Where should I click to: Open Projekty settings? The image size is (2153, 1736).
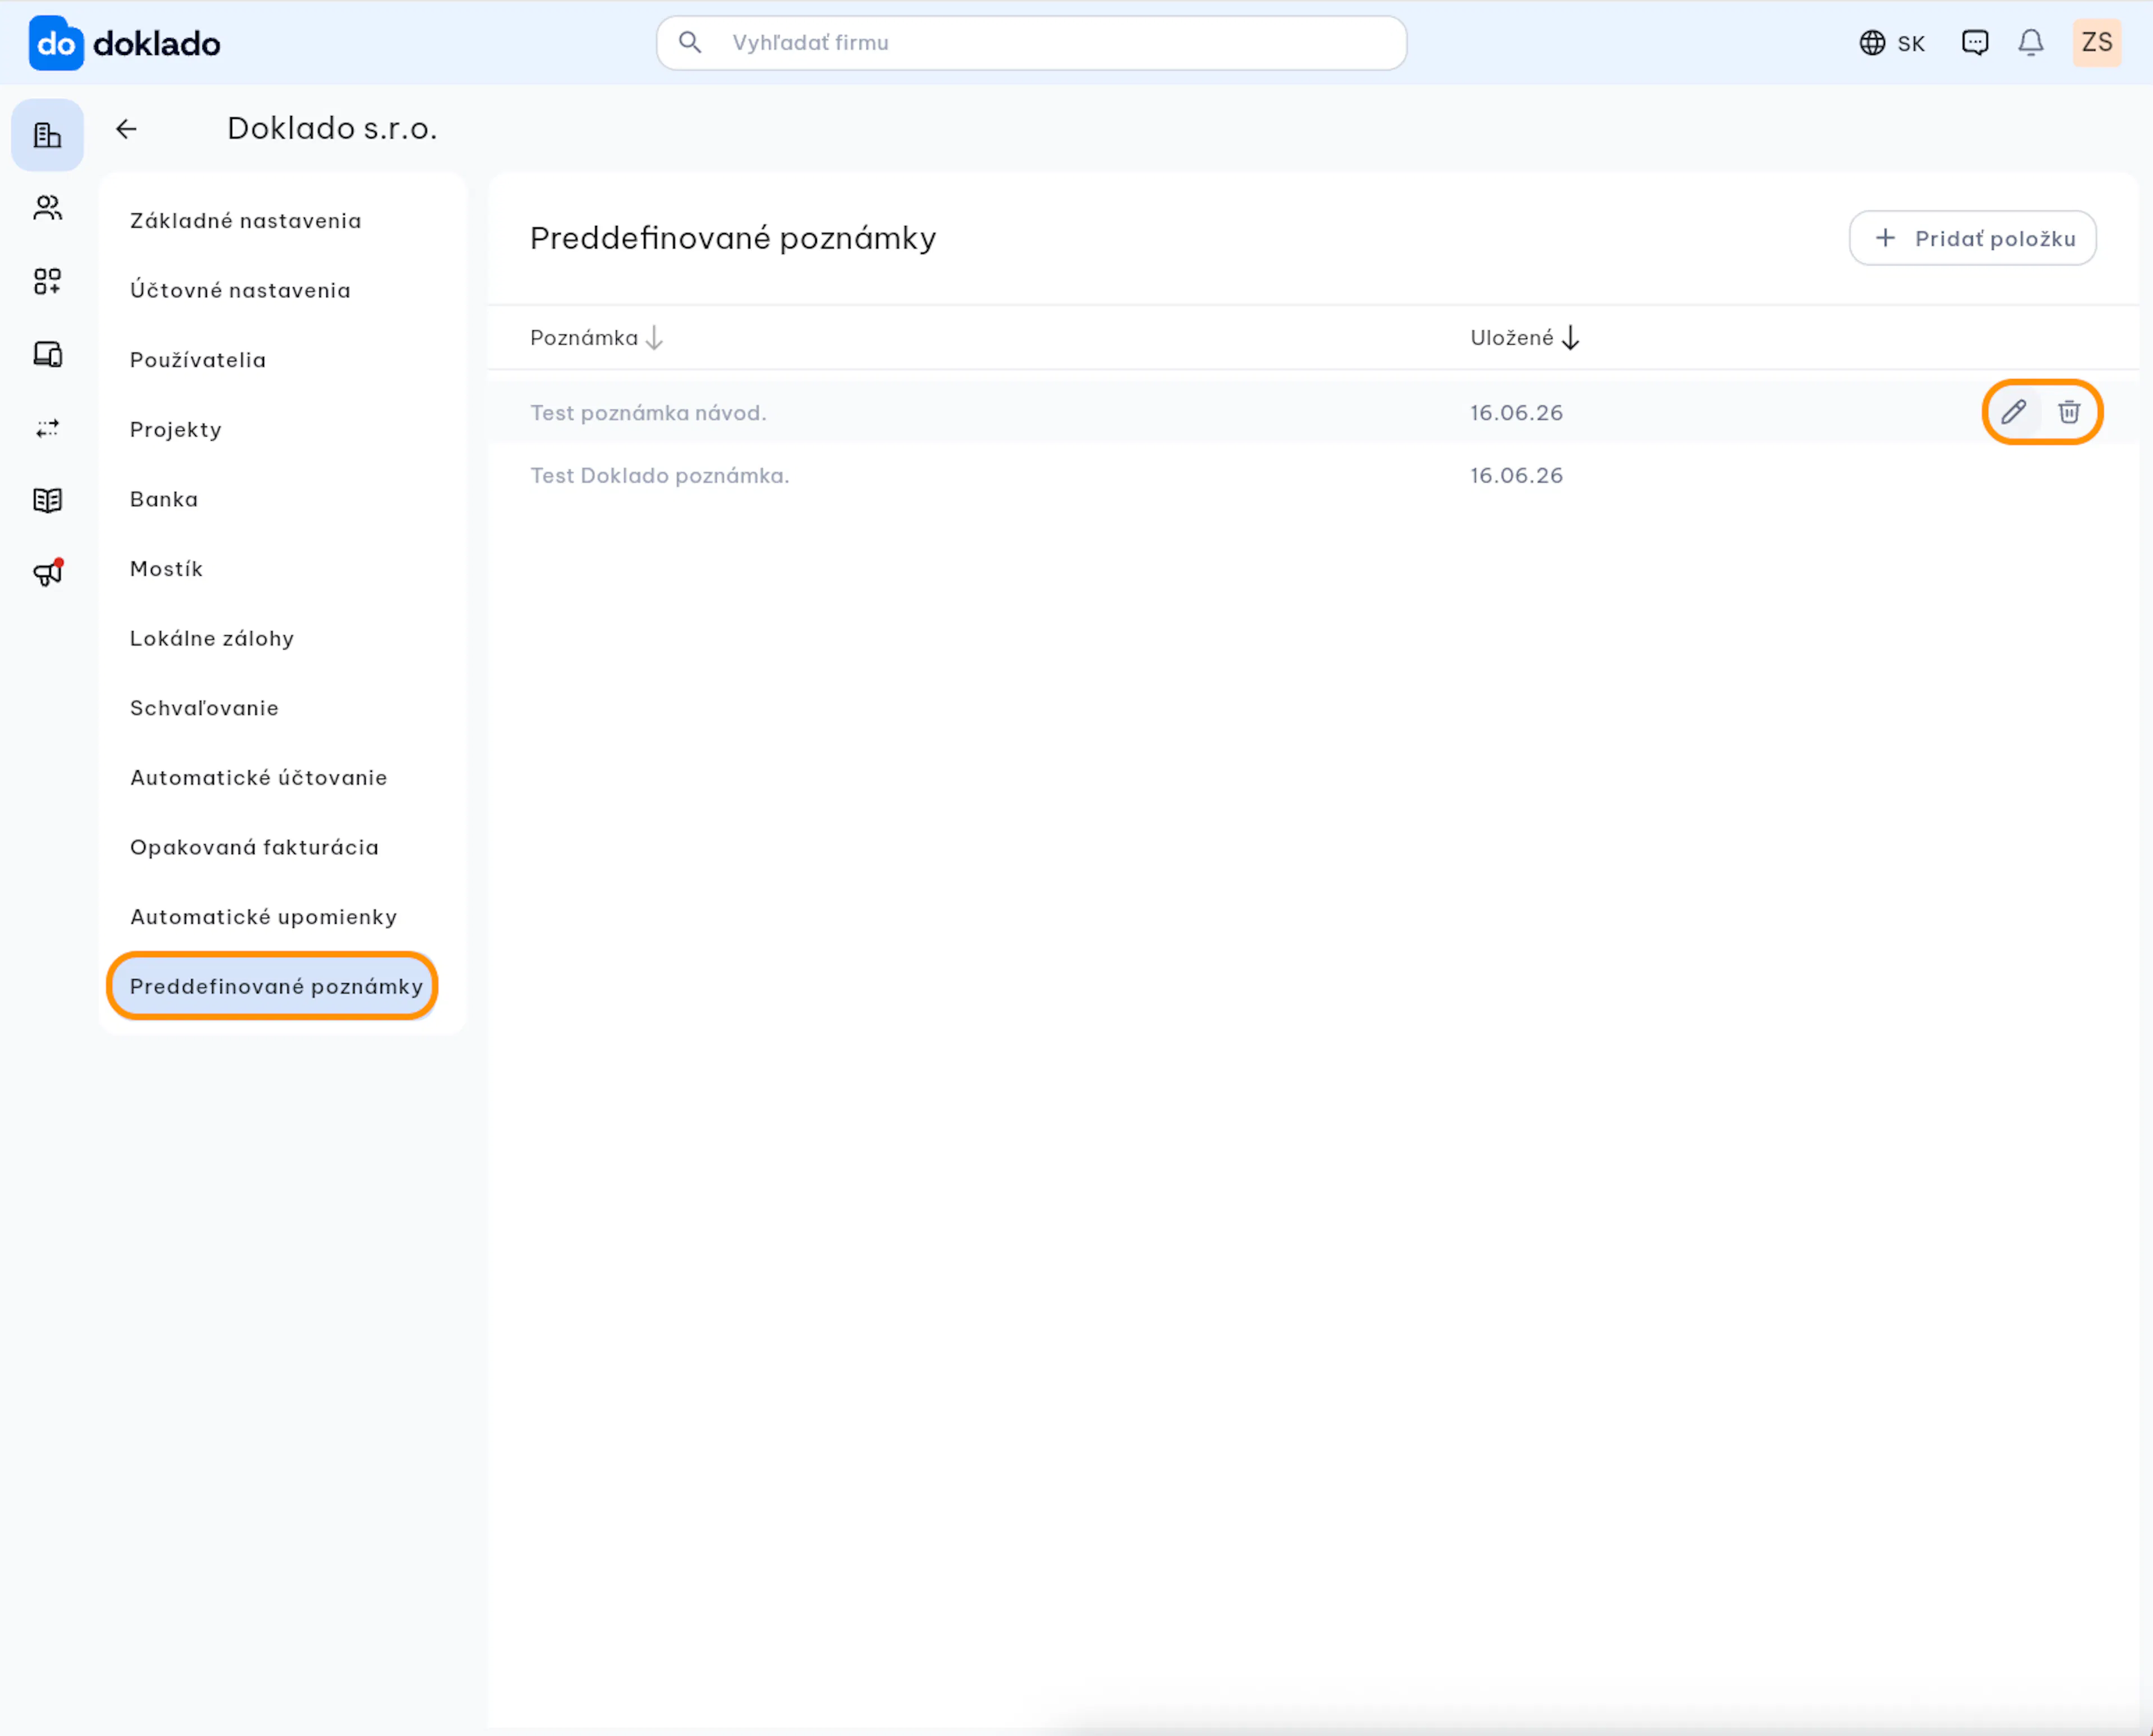pos(176,430)
